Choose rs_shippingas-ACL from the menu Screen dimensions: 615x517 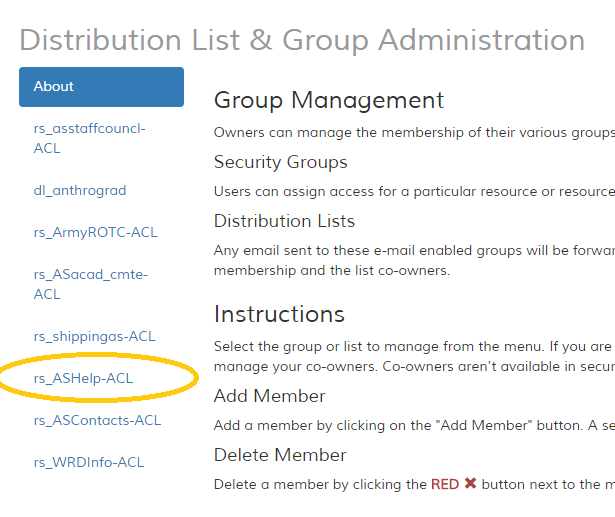pos(95,337)
